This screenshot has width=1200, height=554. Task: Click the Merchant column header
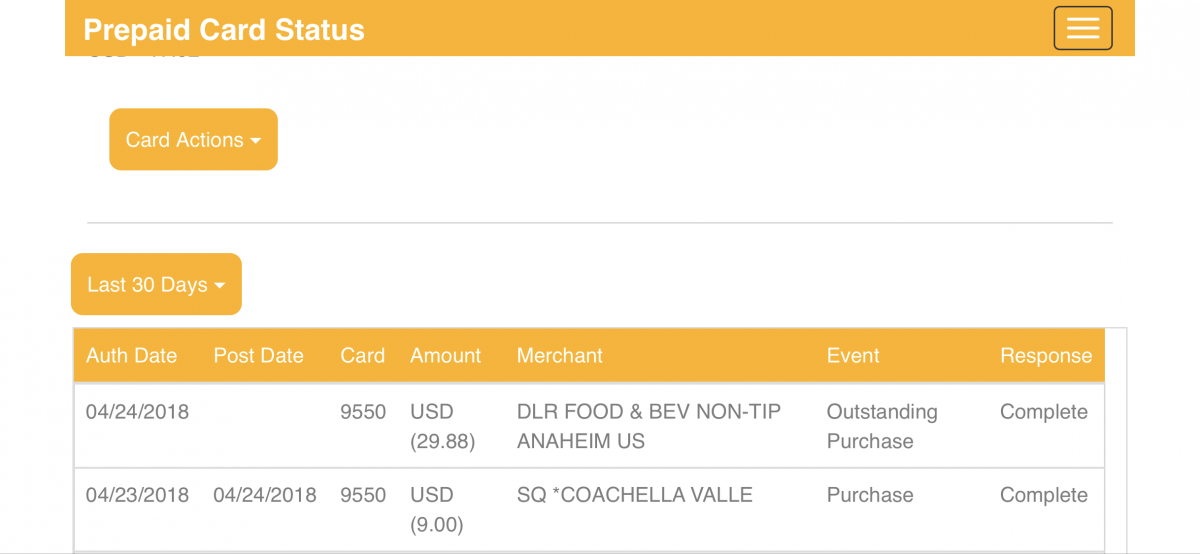559,356
